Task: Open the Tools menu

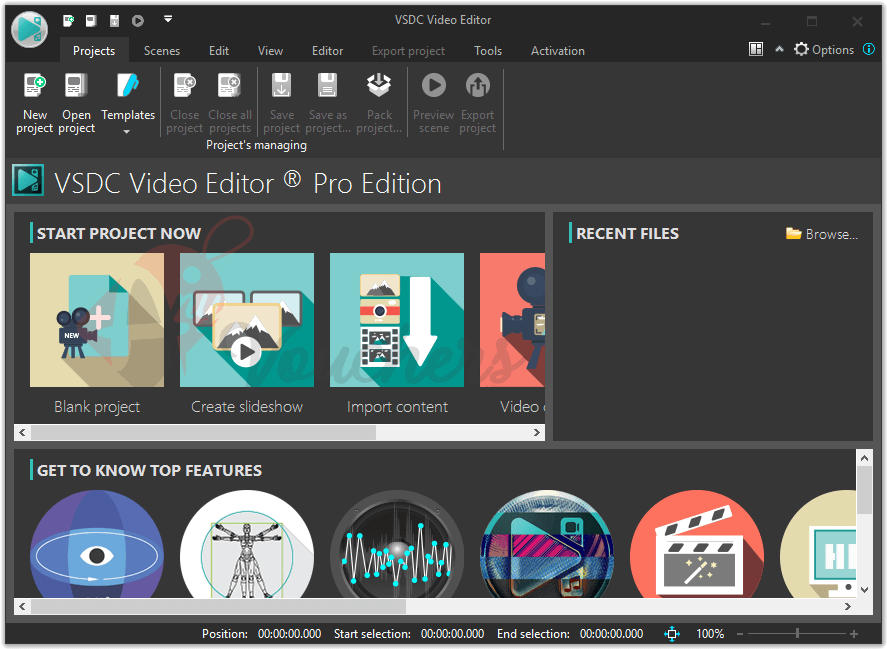Action: pos(488,50)
